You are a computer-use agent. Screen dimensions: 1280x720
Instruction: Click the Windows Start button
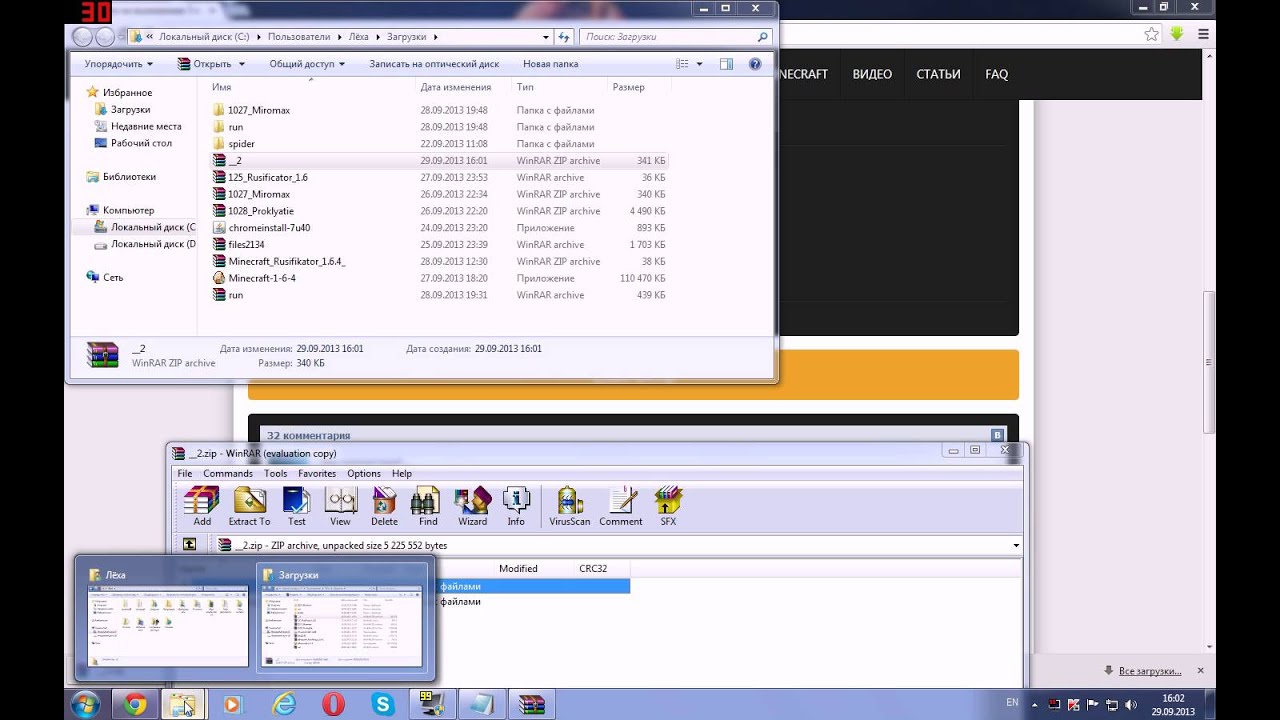click(85, 704)
